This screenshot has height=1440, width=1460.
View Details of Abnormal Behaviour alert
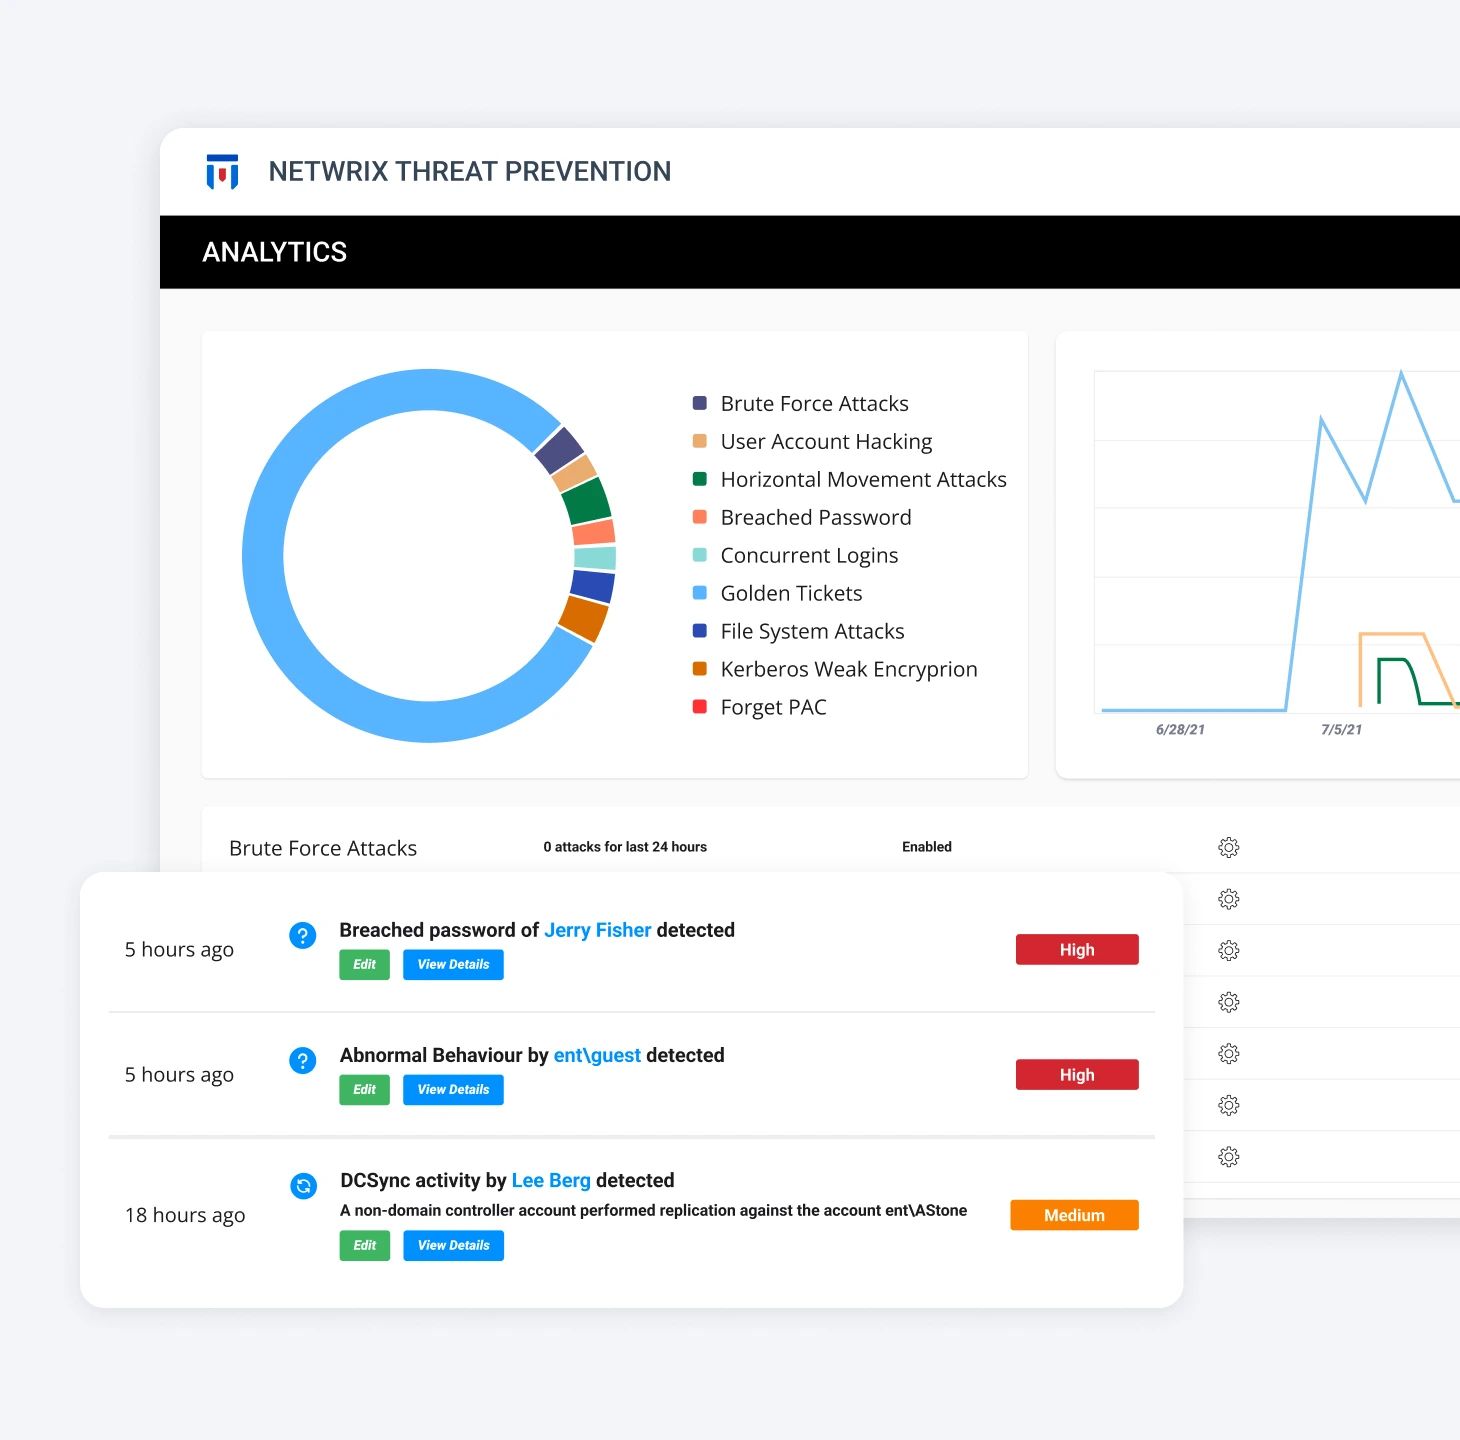tap(454, 1090)
